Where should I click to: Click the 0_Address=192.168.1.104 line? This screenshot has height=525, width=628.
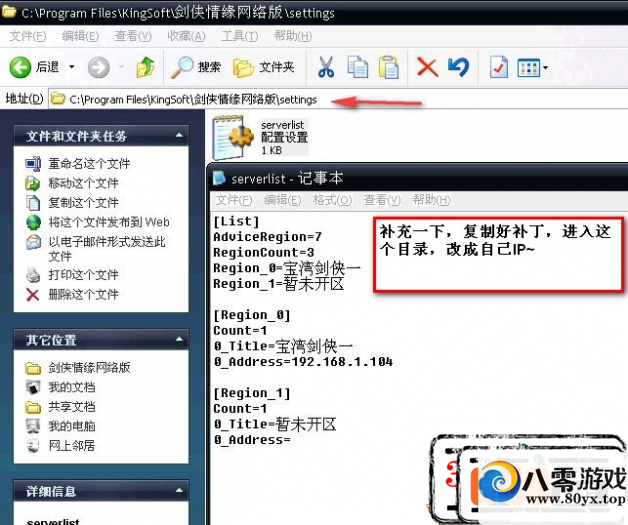303,362
